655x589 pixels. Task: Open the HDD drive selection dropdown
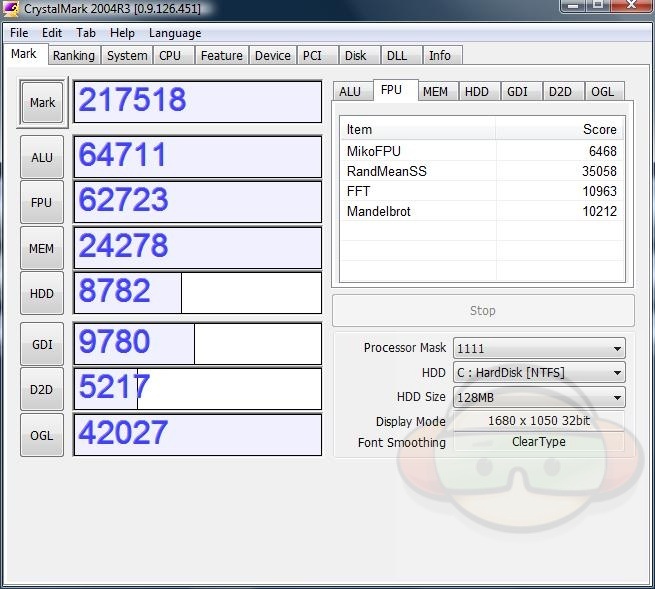pyautogui.click(x=539, y=372)
